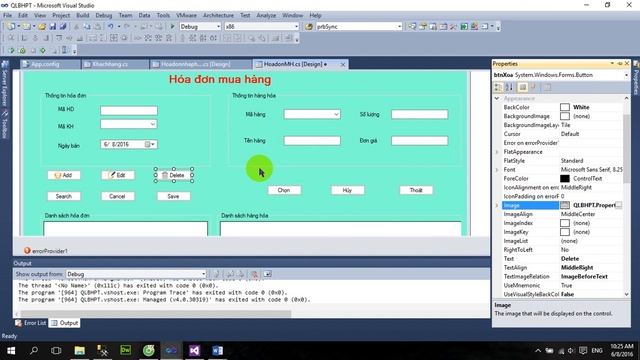Viewport: 640px width, 360px height.
Task: Open the Build menu
Action: pyautogui.click(x=82, y=15)
